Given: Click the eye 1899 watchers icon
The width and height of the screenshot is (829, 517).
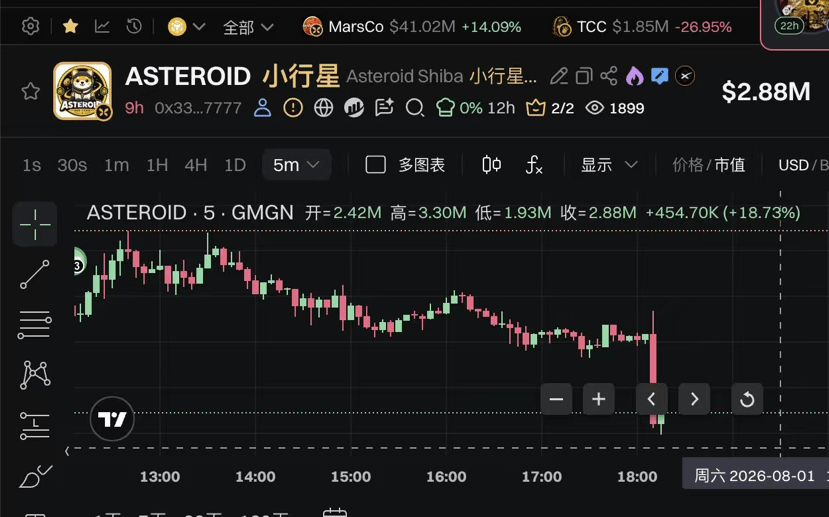Looking at the screenshot, I should [x=615, y=108].
